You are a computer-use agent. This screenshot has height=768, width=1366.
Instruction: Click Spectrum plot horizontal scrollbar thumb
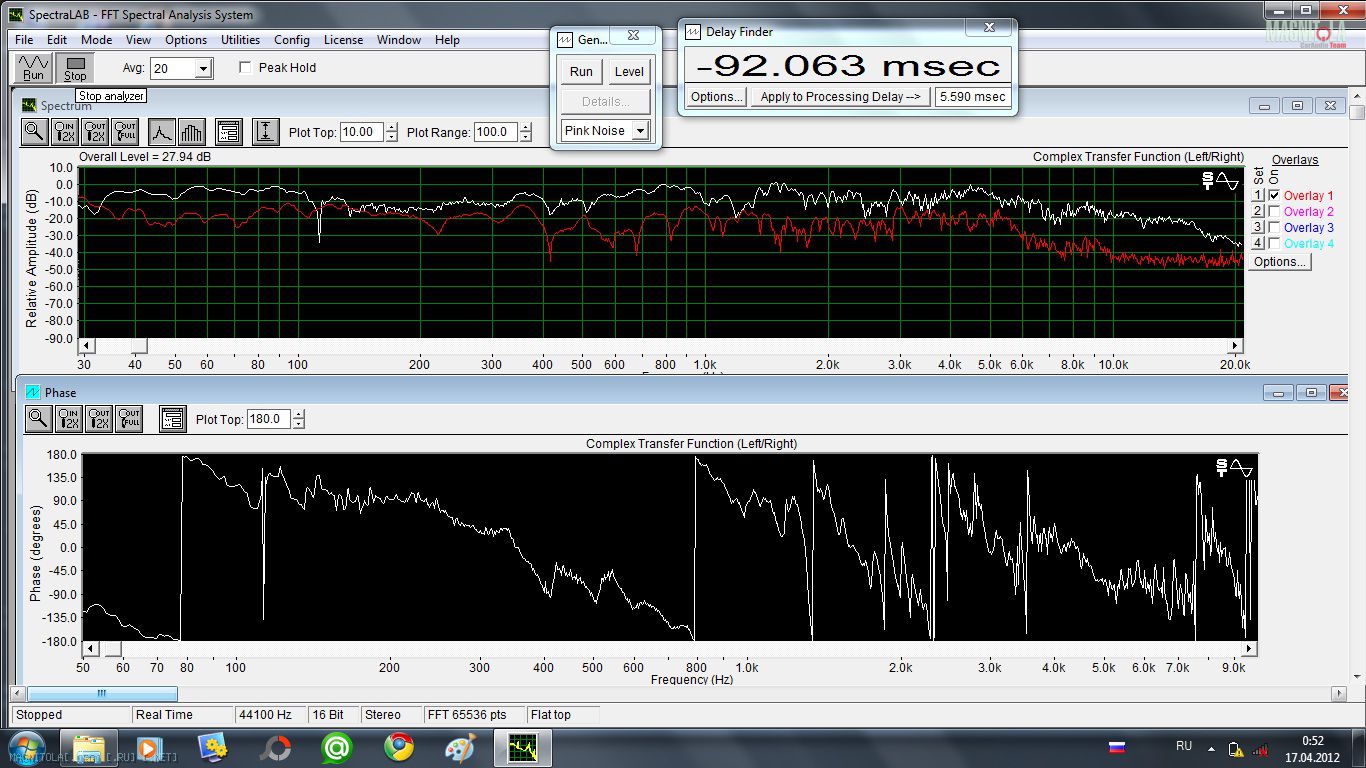[x=140, y=345]
